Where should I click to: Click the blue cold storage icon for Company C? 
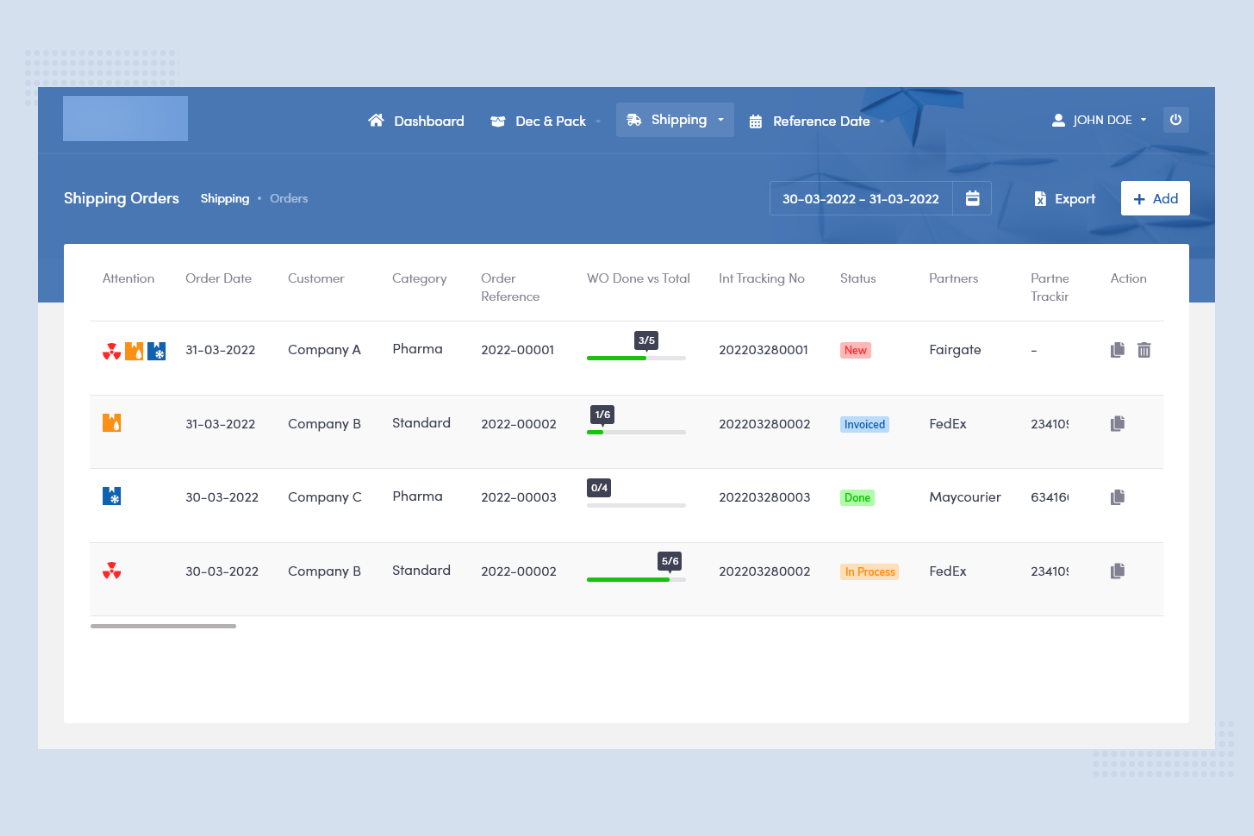pyautogui.click(x=112, y=496)
